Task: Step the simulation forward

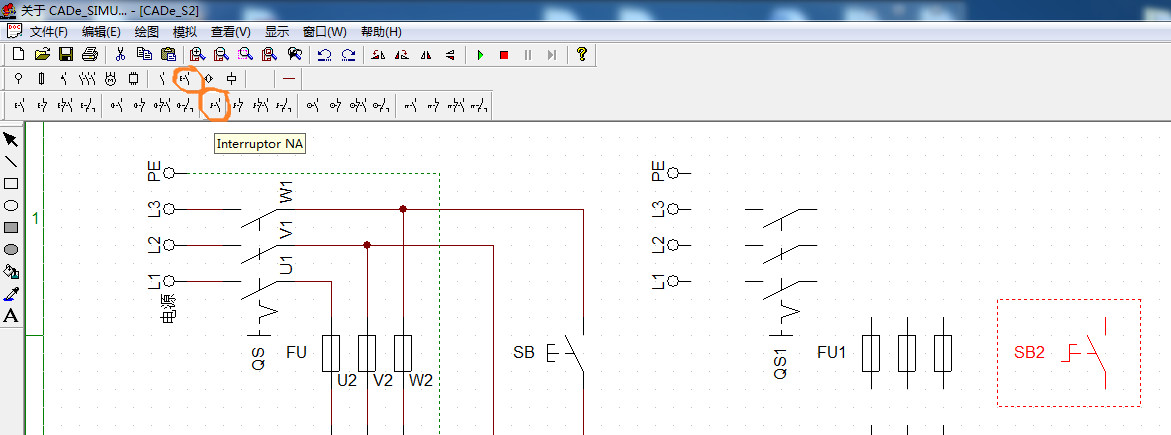Action: point(552,55)
